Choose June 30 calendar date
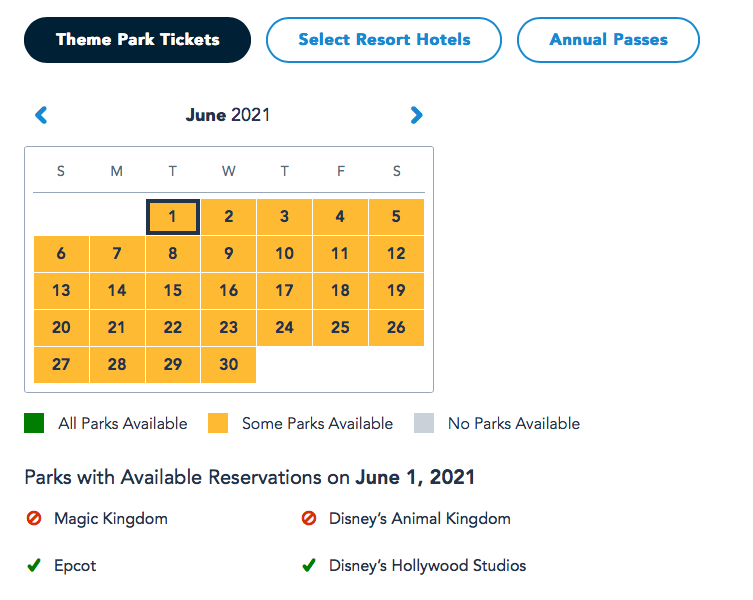Viewport: 753px width, 600px height. [229, 365]
